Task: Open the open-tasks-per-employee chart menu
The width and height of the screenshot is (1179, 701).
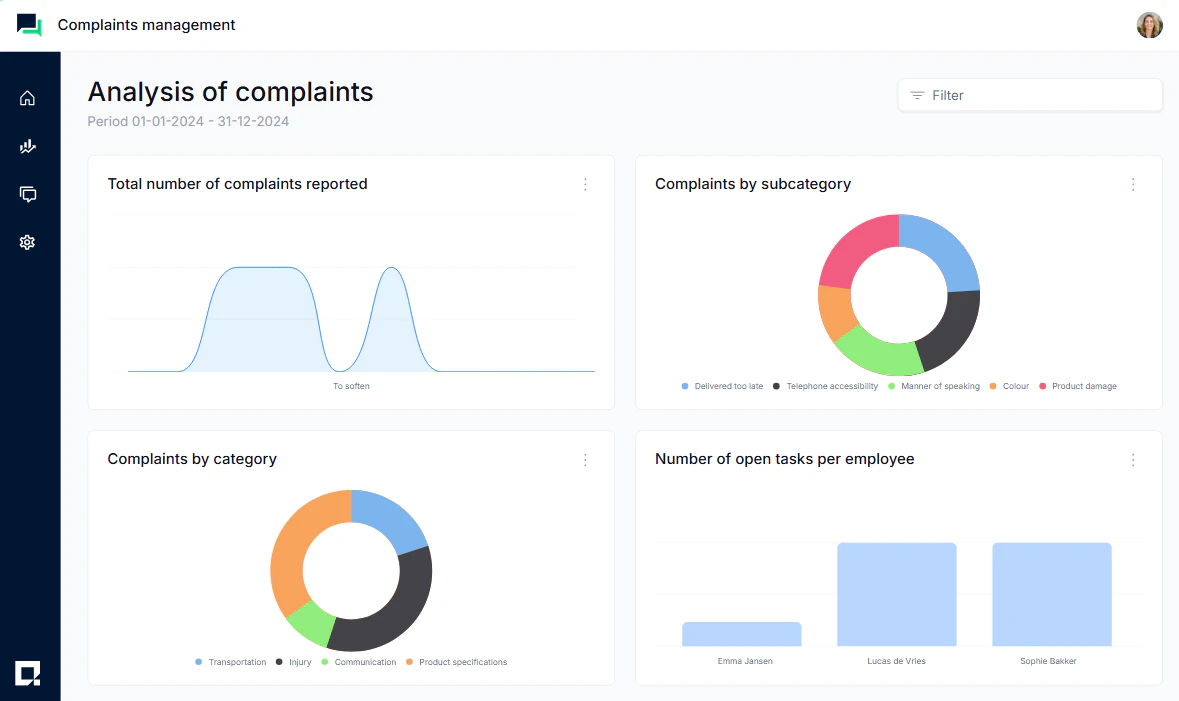Action: point(1133,459)
